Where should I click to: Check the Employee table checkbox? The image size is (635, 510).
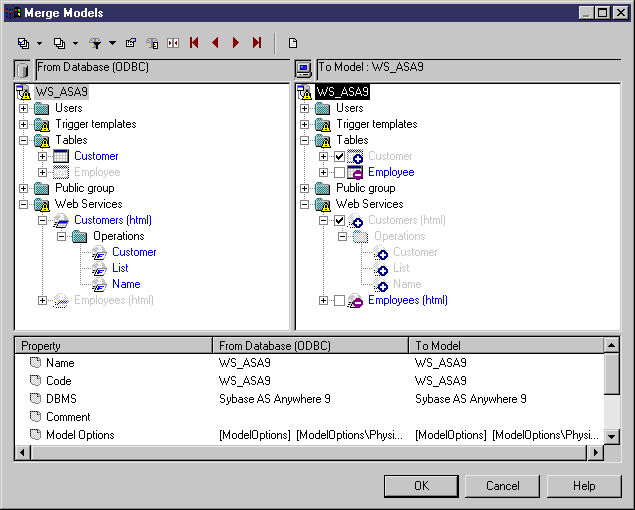click(339, 173)
